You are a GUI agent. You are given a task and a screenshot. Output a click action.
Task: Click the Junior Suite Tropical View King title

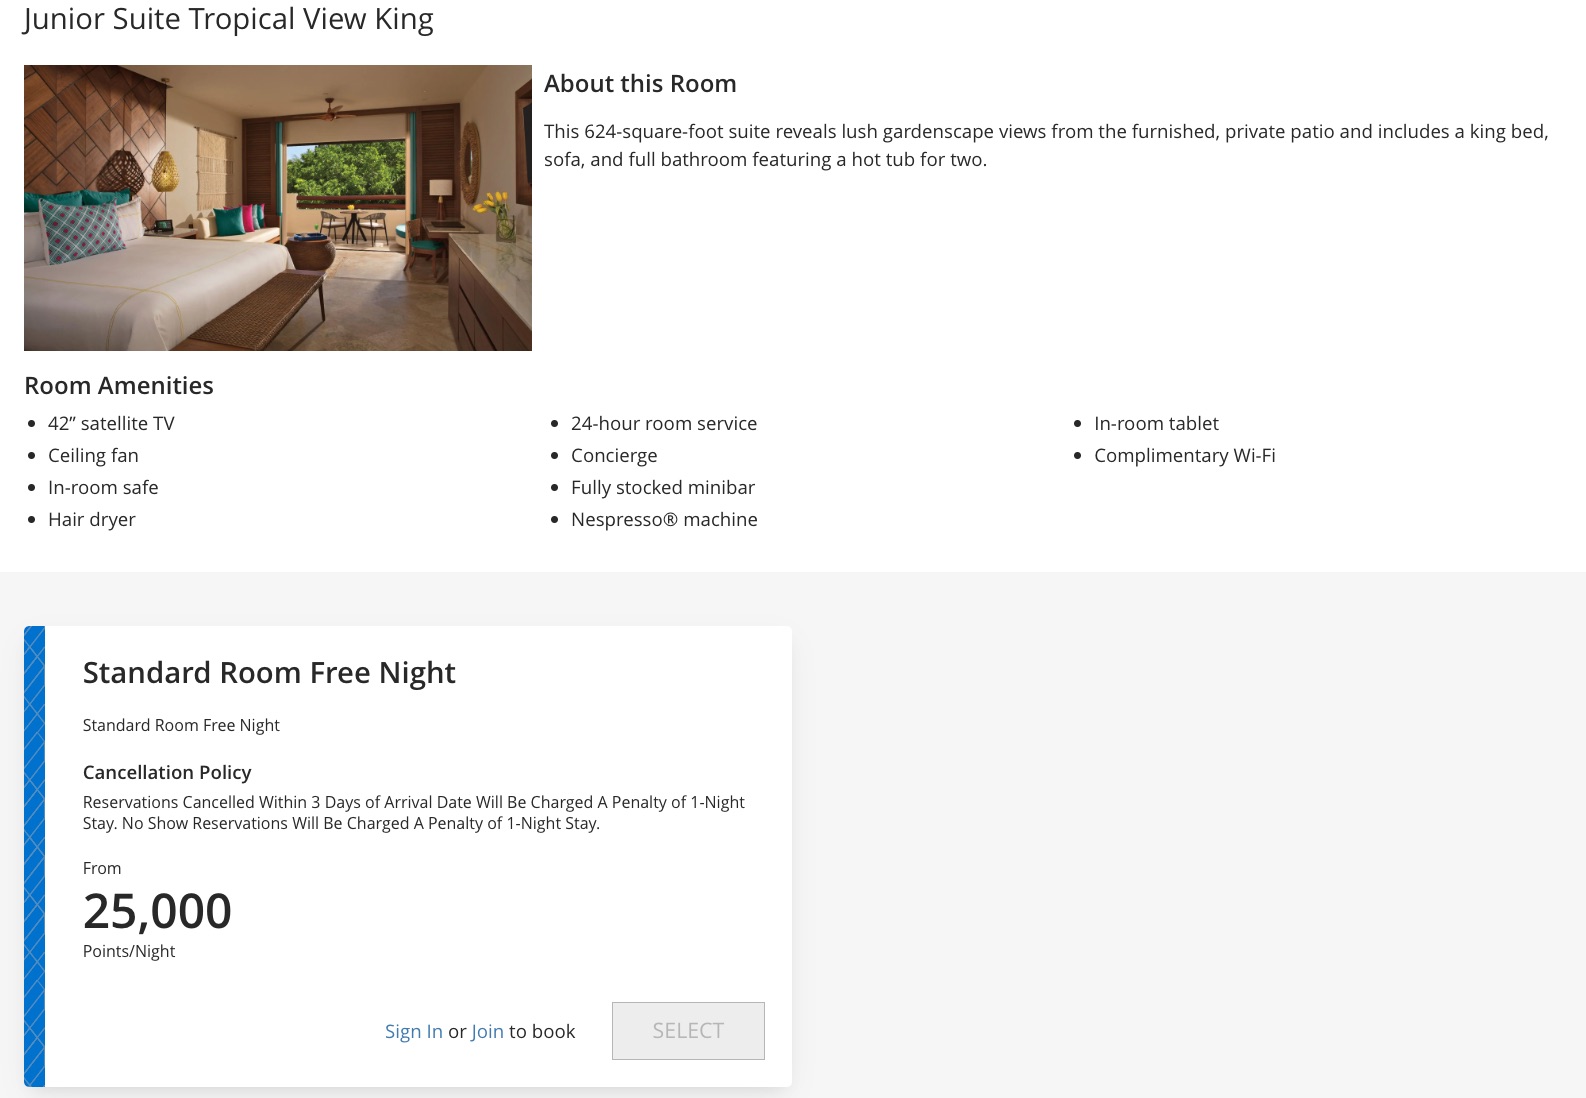click(x=228, y=19)
